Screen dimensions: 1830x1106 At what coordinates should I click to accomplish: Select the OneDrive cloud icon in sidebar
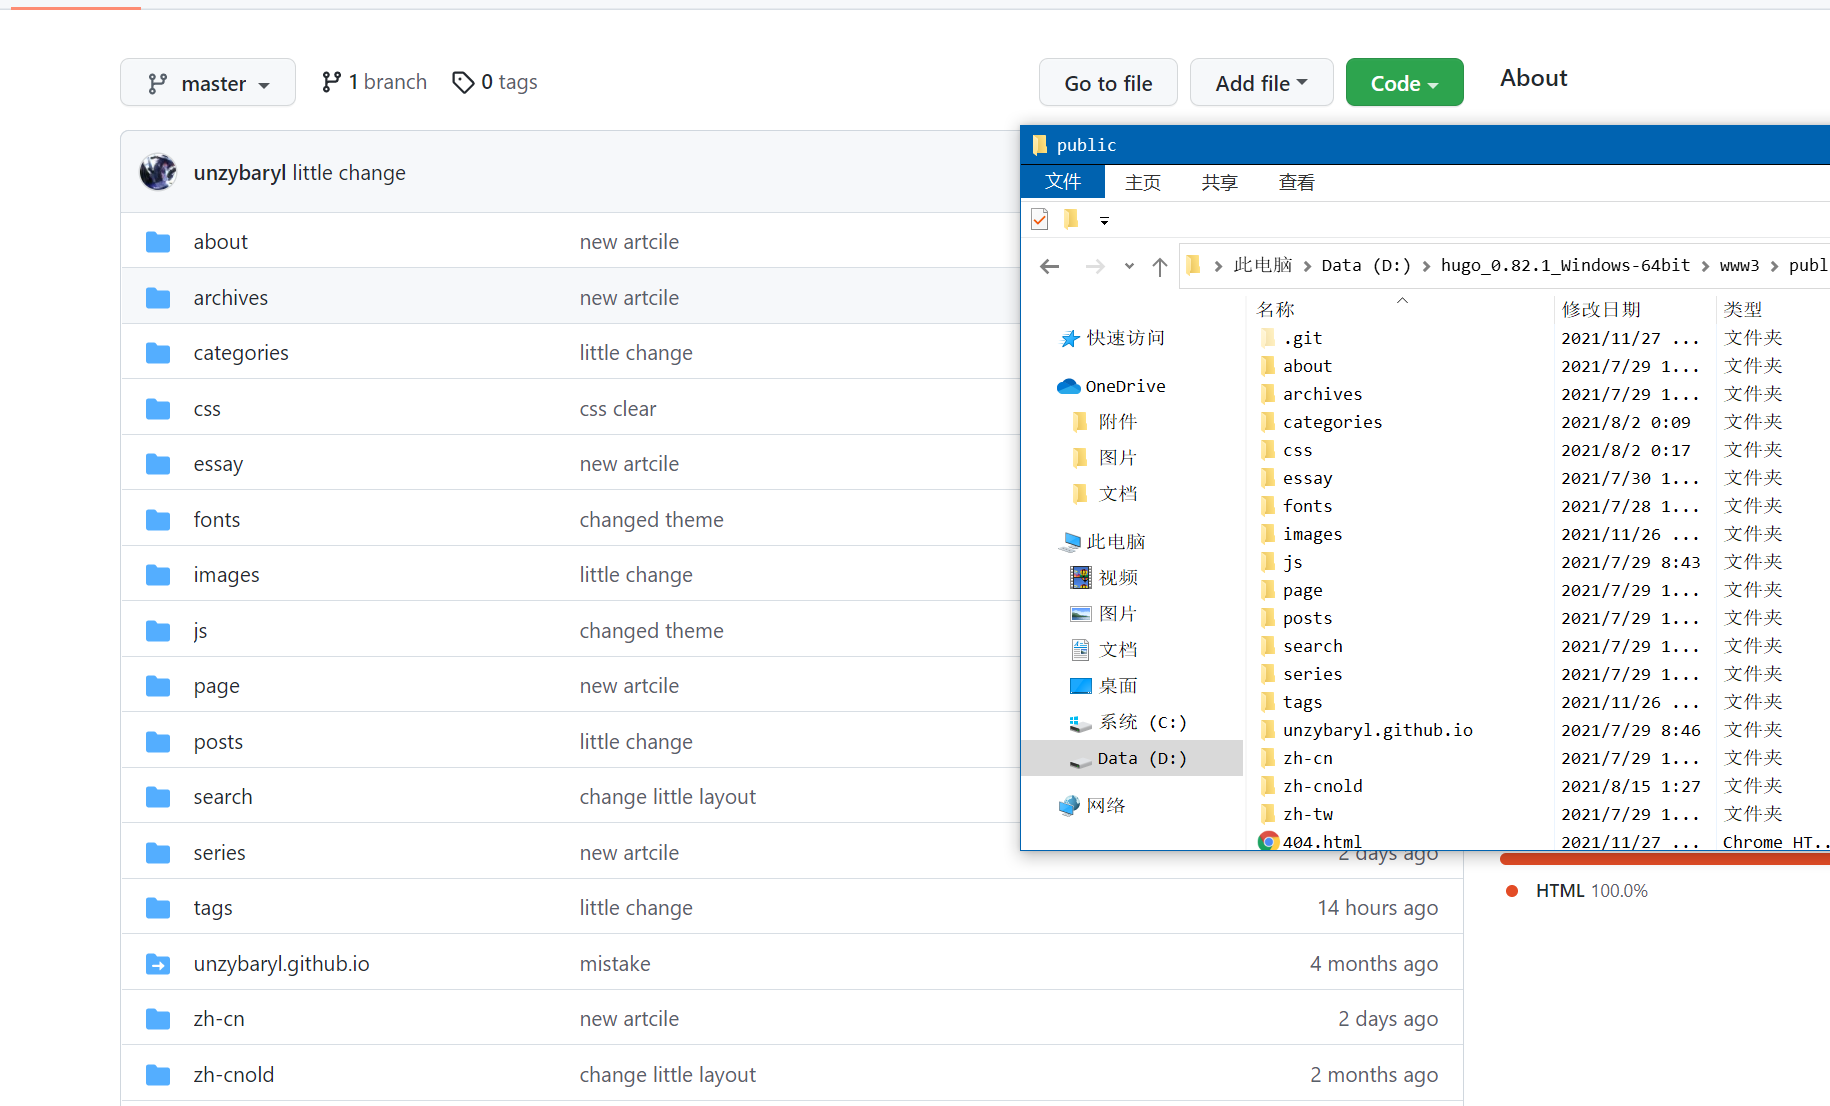point(1068,386)
